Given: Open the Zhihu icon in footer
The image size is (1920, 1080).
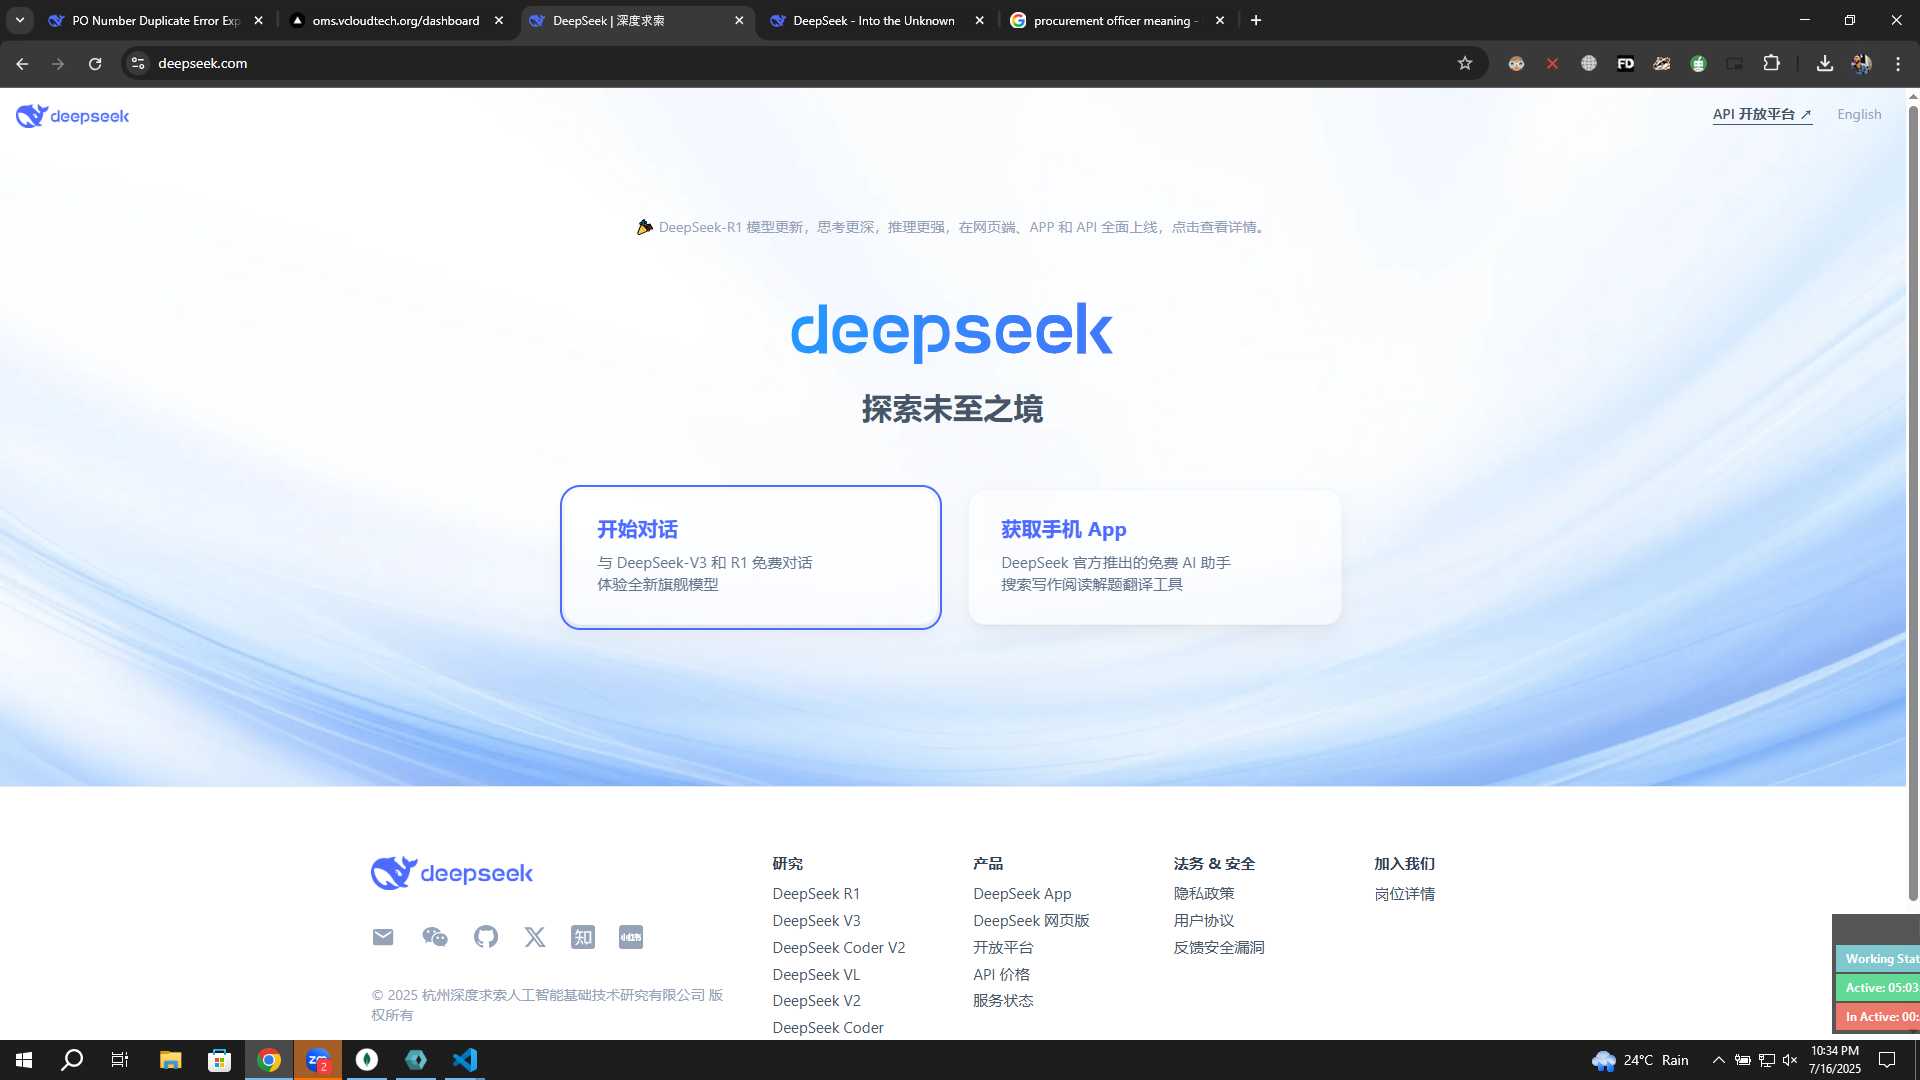Looking at the screenshot, I should 583,937.
